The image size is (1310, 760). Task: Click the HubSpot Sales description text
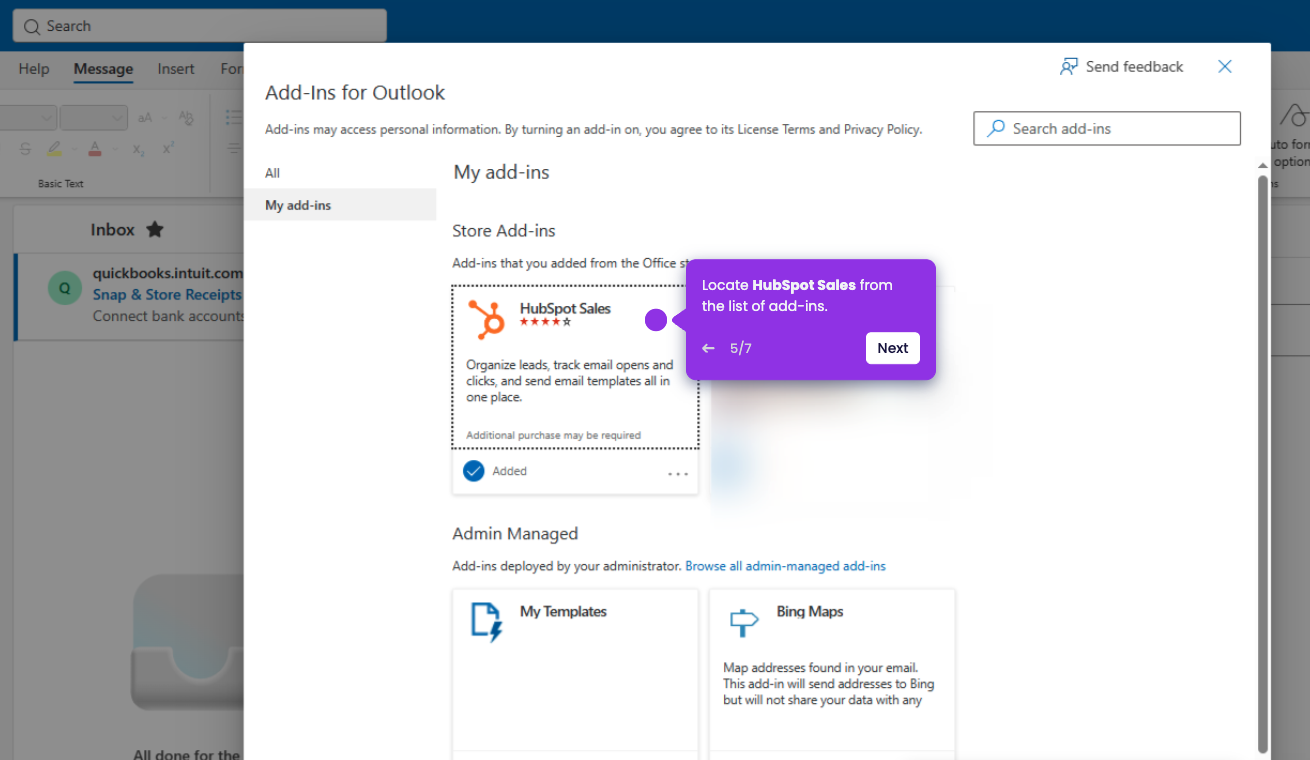[570, 381]
